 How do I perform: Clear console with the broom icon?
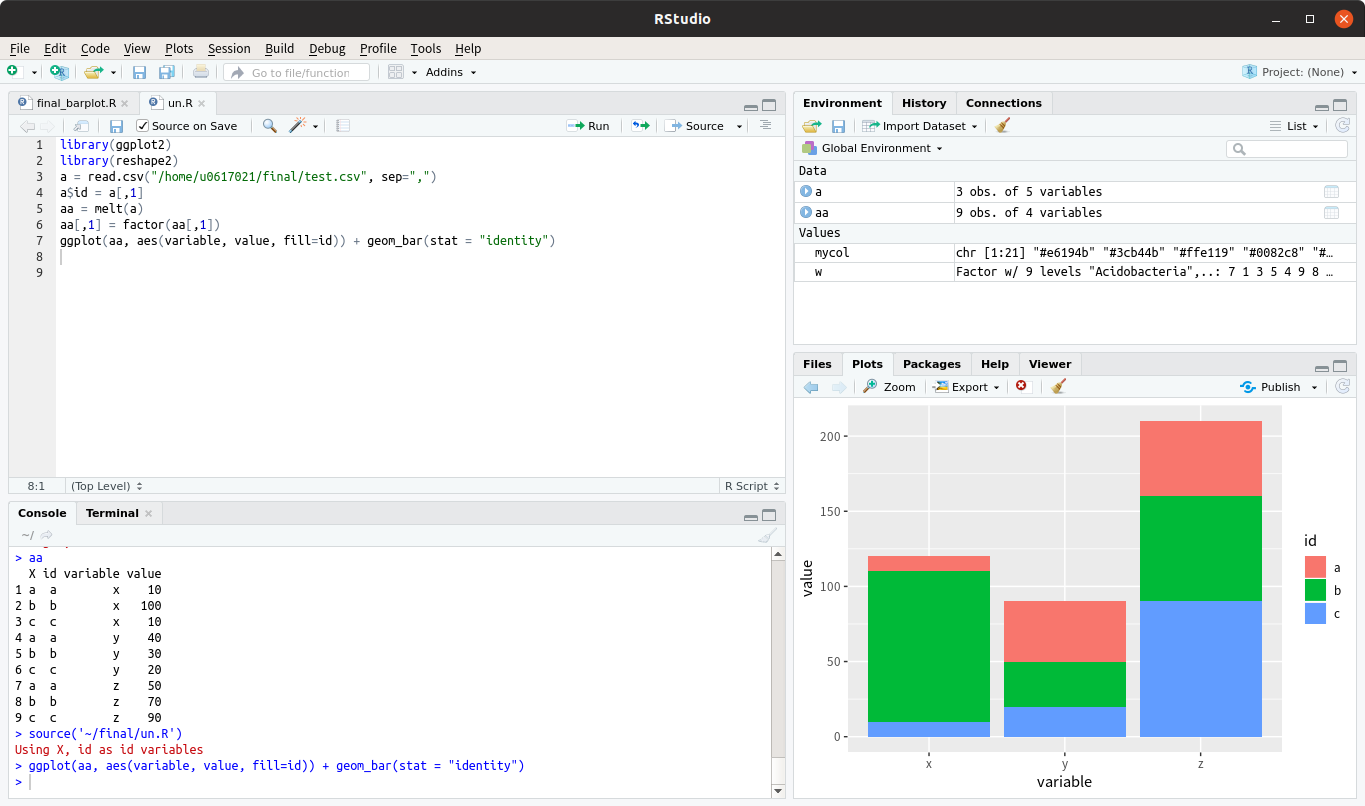coord(767,536)
